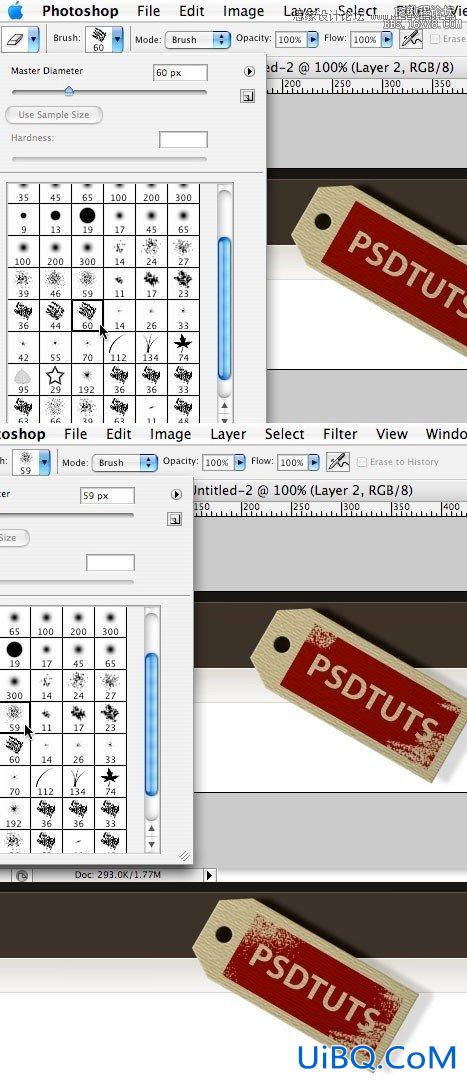Select the outlined star 29 brush preset
The width and height of the screenshot is (467, 1082).
[56, 379]
